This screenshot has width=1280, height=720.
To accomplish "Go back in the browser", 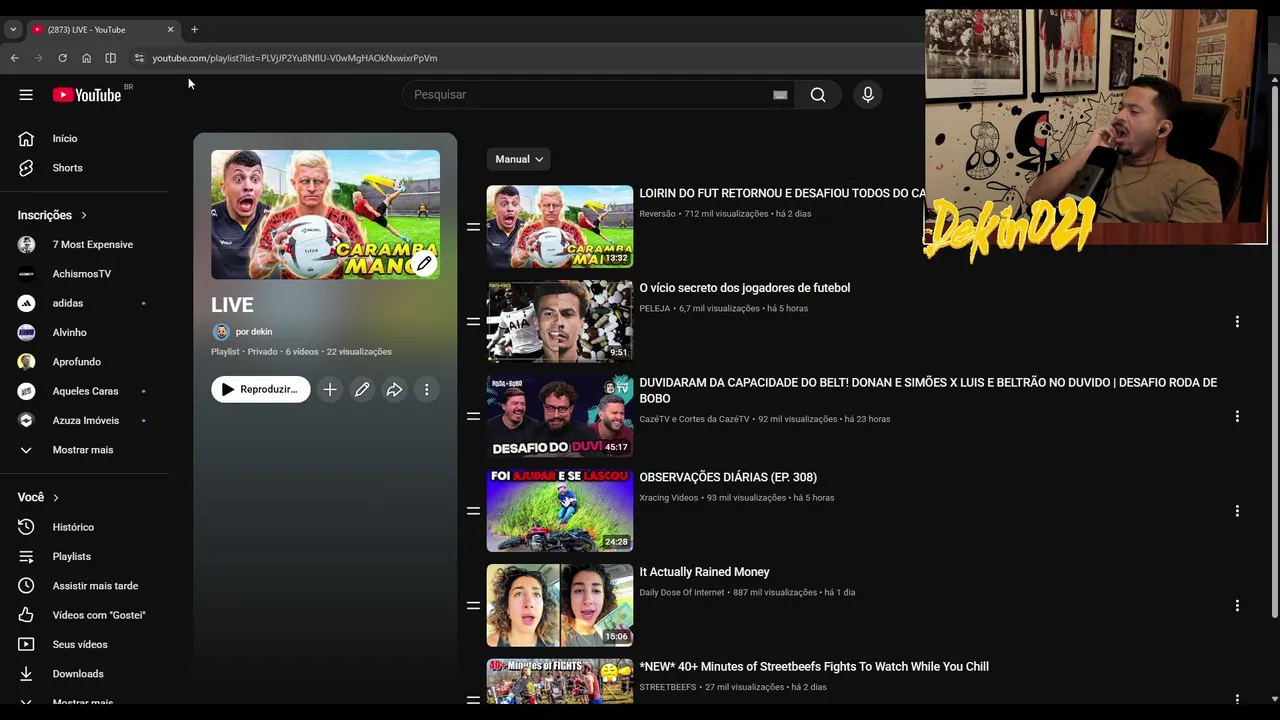I will click(14, 58).
